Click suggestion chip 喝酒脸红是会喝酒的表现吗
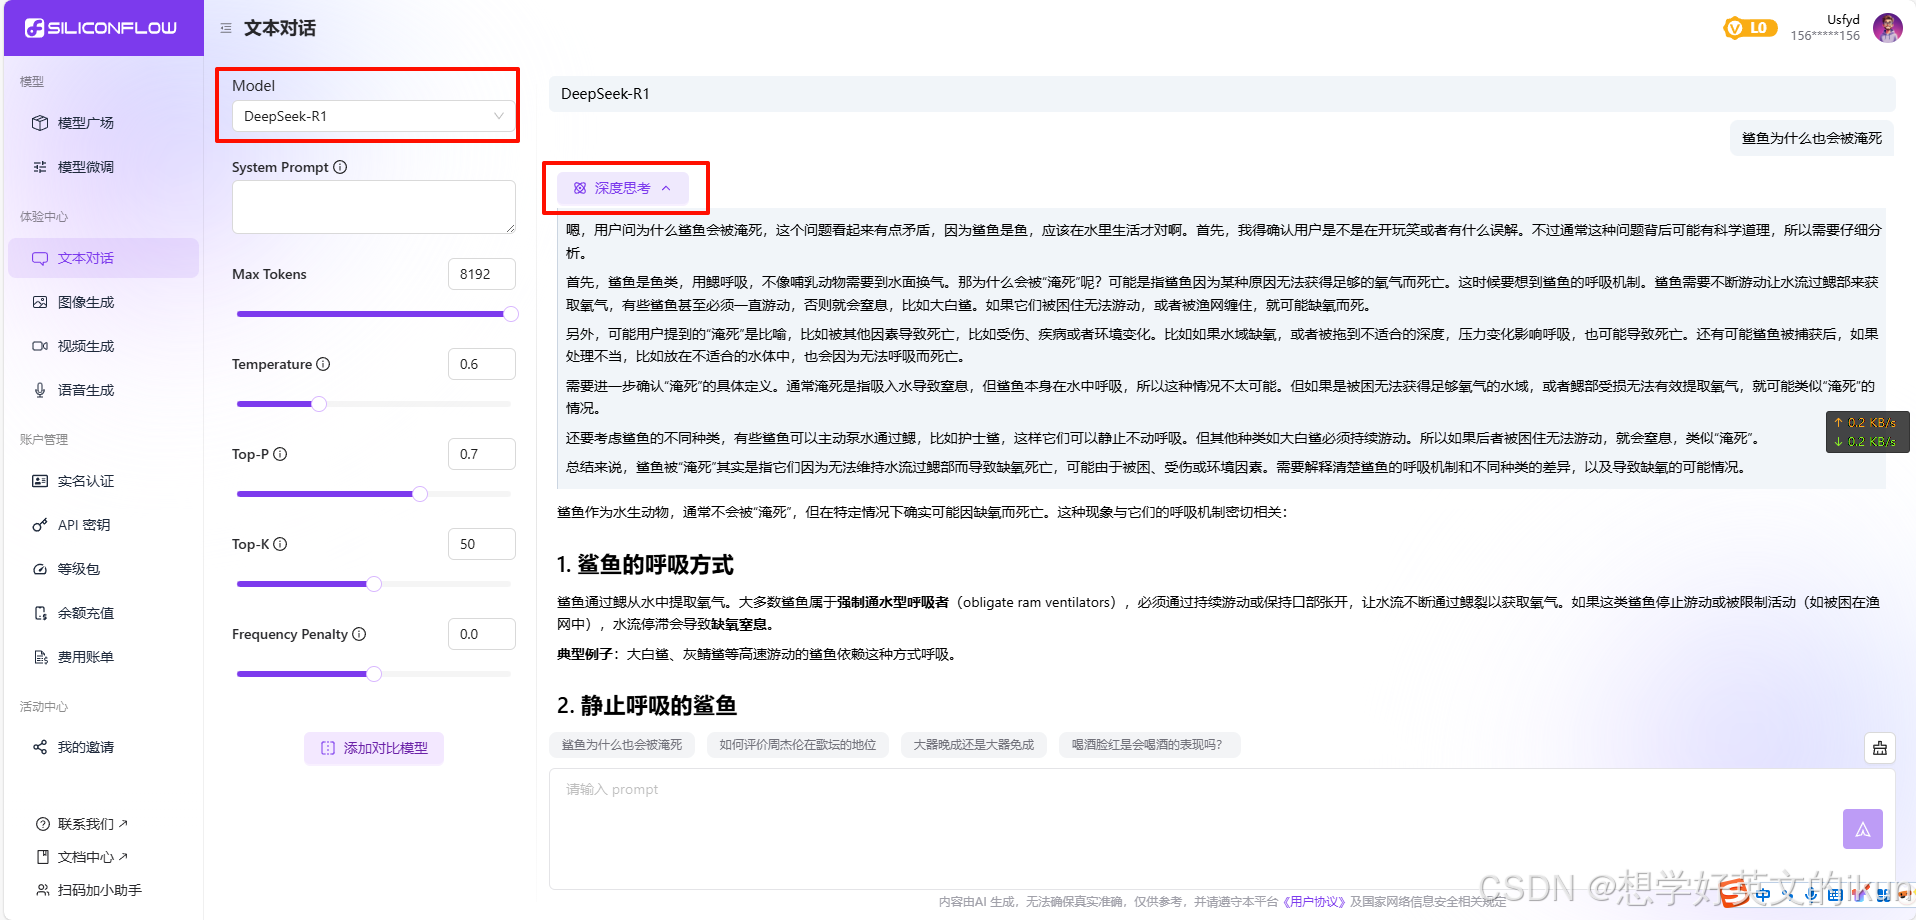The width and height of the screenshot is (1916, 920). coord(1150,745)
